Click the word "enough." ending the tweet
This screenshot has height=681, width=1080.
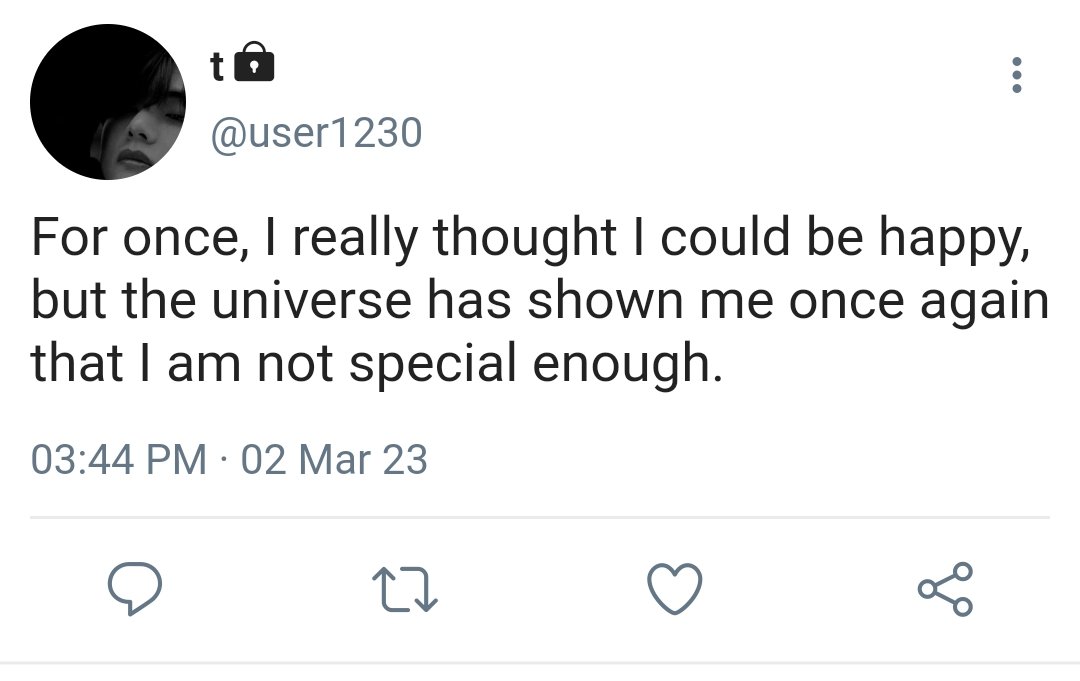(627, 366)
